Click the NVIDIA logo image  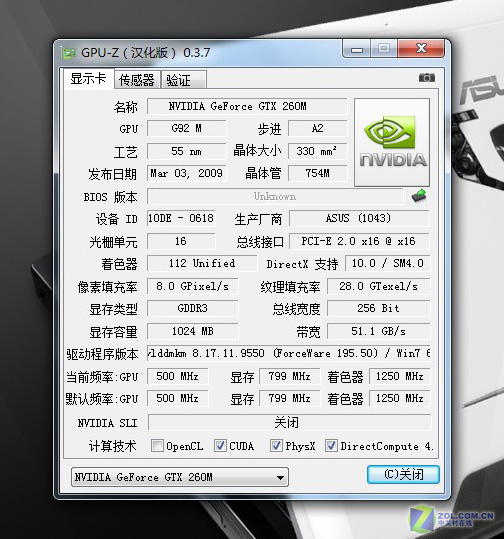(x=392, y=142)
